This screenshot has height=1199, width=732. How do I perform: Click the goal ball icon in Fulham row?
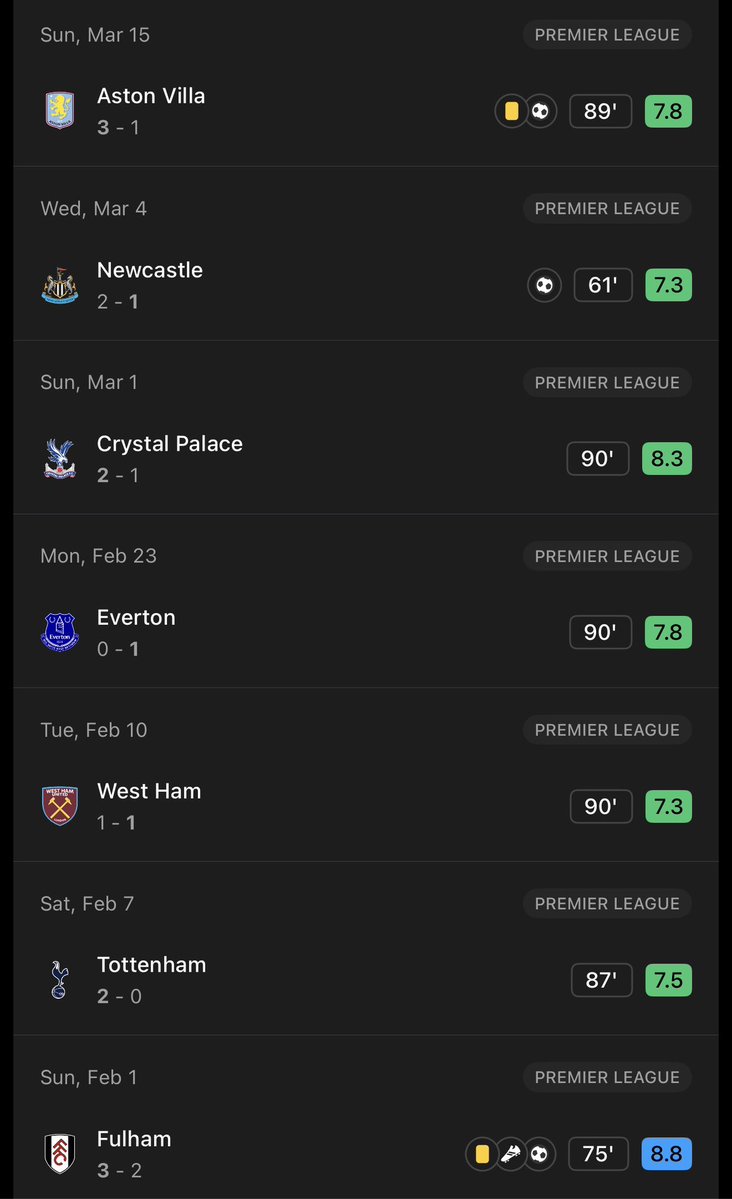pos(540,1154)
